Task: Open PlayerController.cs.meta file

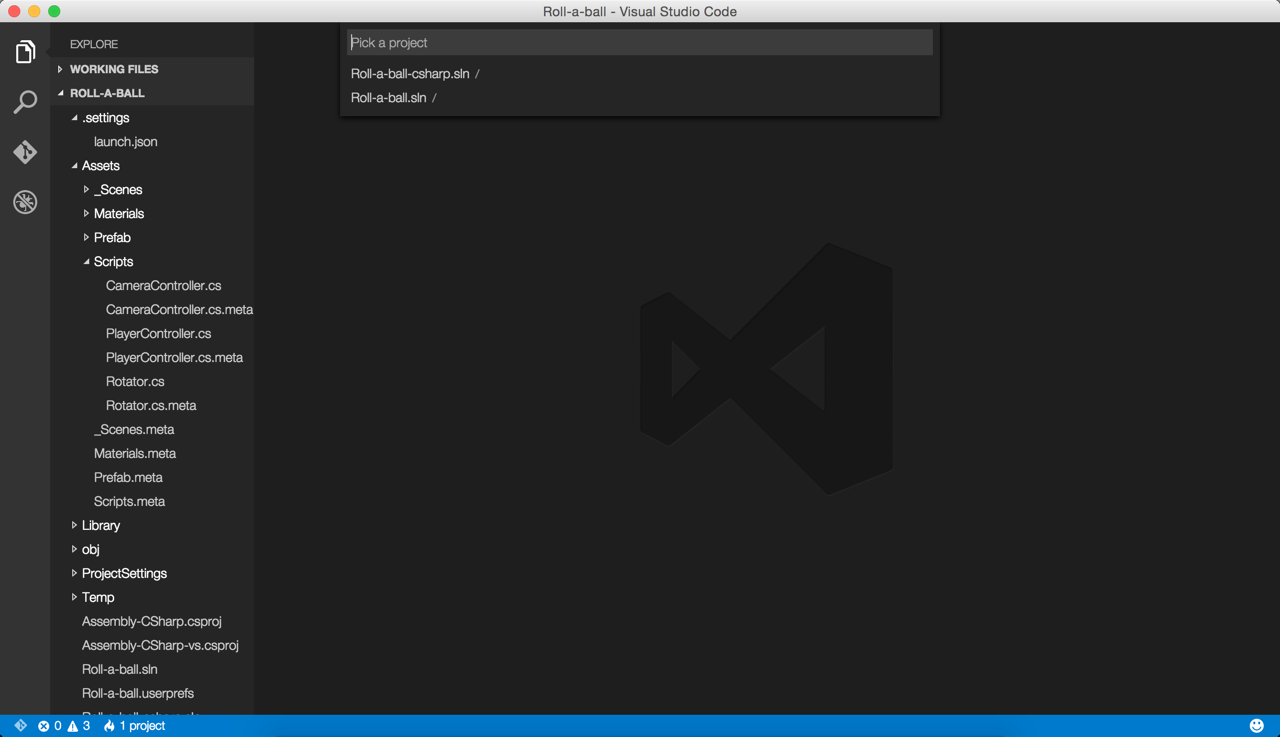Action: (152, 358)
